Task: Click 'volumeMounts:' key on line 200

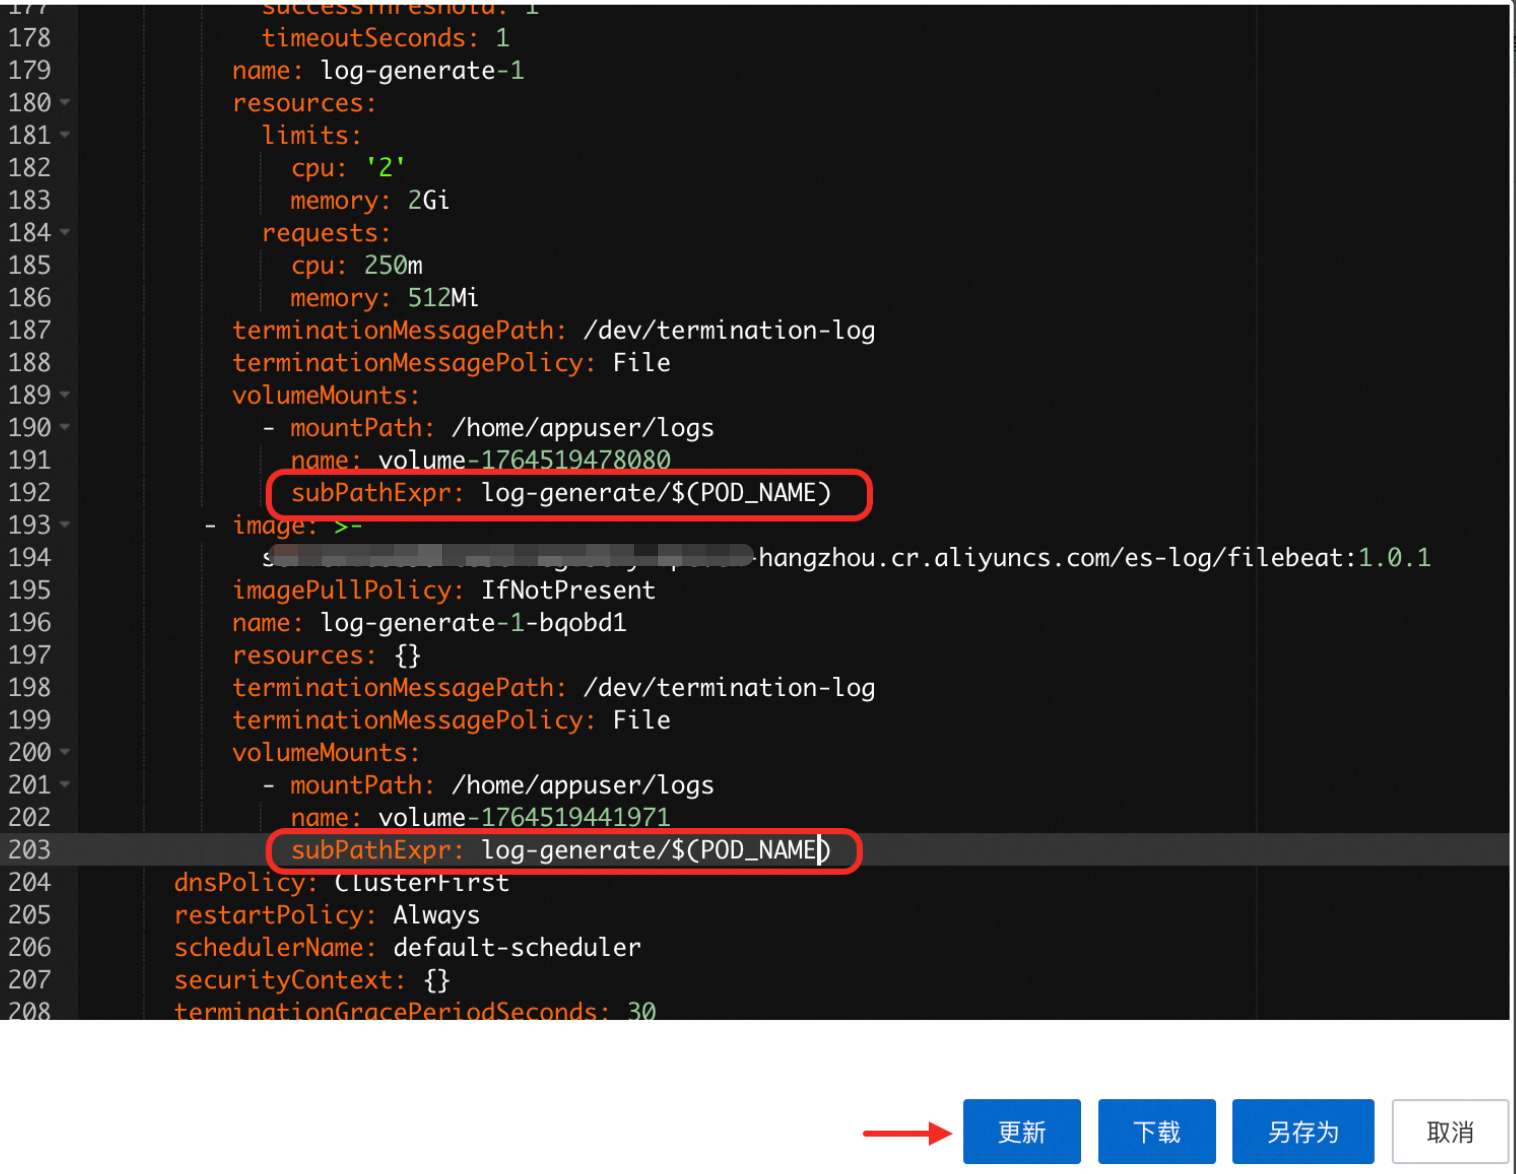Action: [x=326, y=752]
